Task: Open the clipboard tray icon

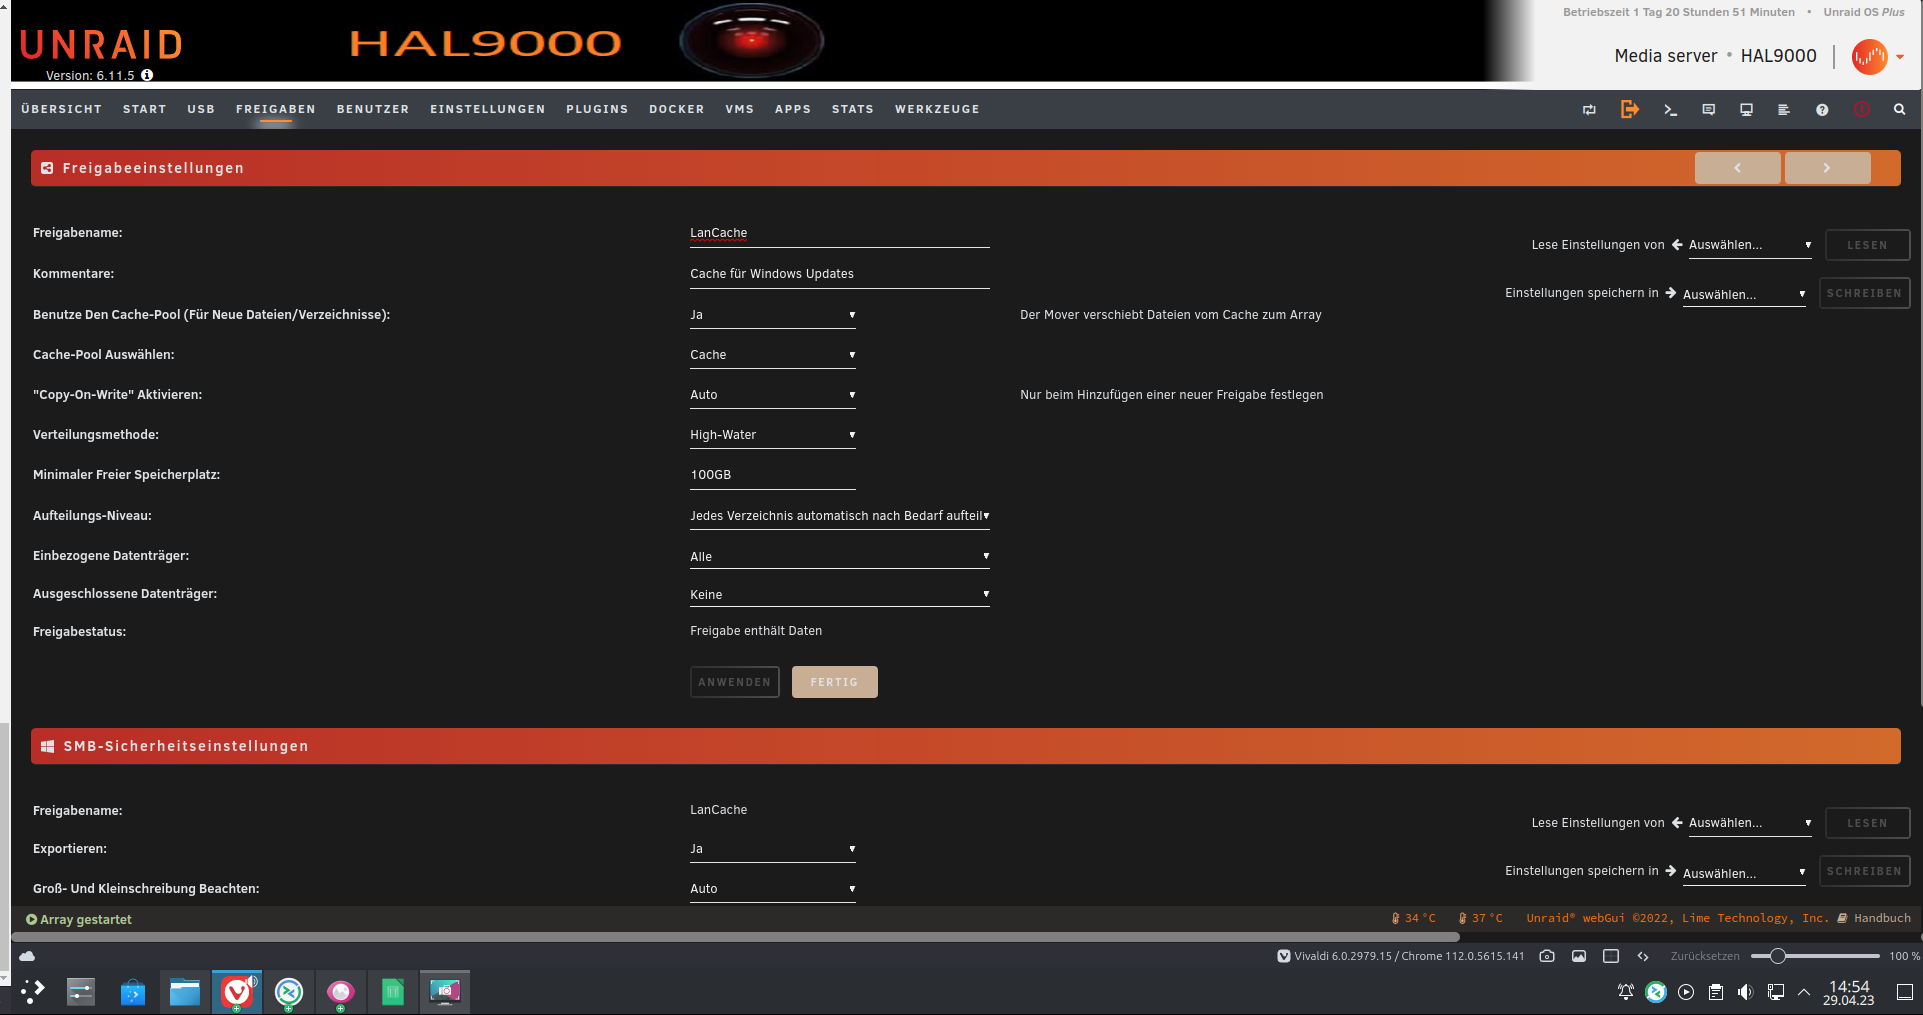Action: (1716, 992)
